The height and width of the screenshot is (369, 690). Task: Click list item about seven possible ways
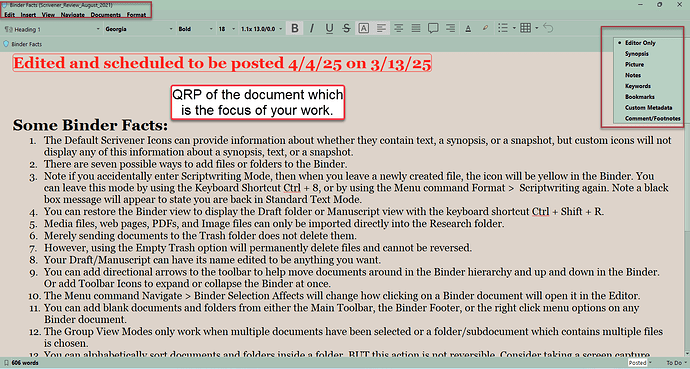click(195, 164)
